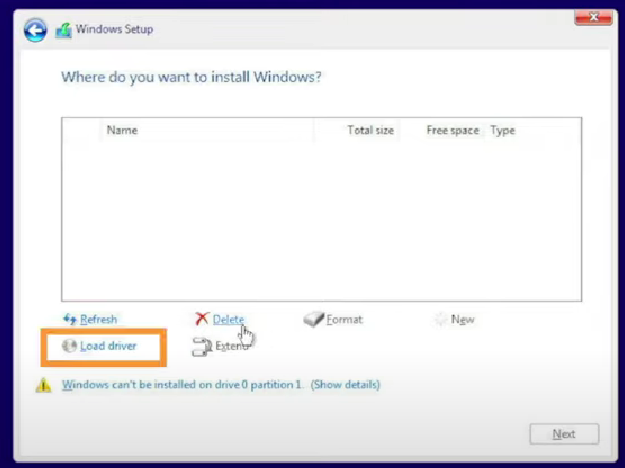Open the Load driver link
625x468 pixels.
click(x=108, y=346)
